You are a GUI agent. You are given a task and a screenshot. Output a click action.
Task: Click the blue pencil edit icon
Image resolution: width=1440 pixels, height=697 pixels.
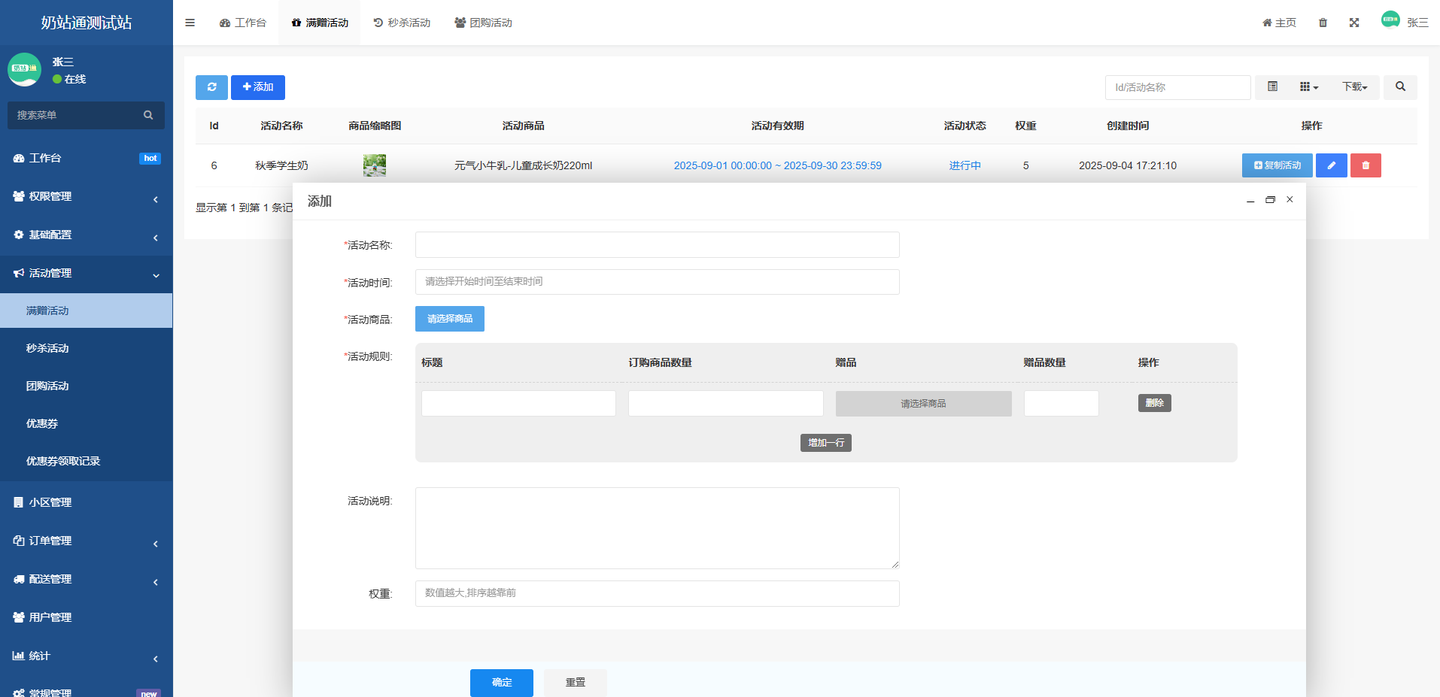click(1331, 166)
